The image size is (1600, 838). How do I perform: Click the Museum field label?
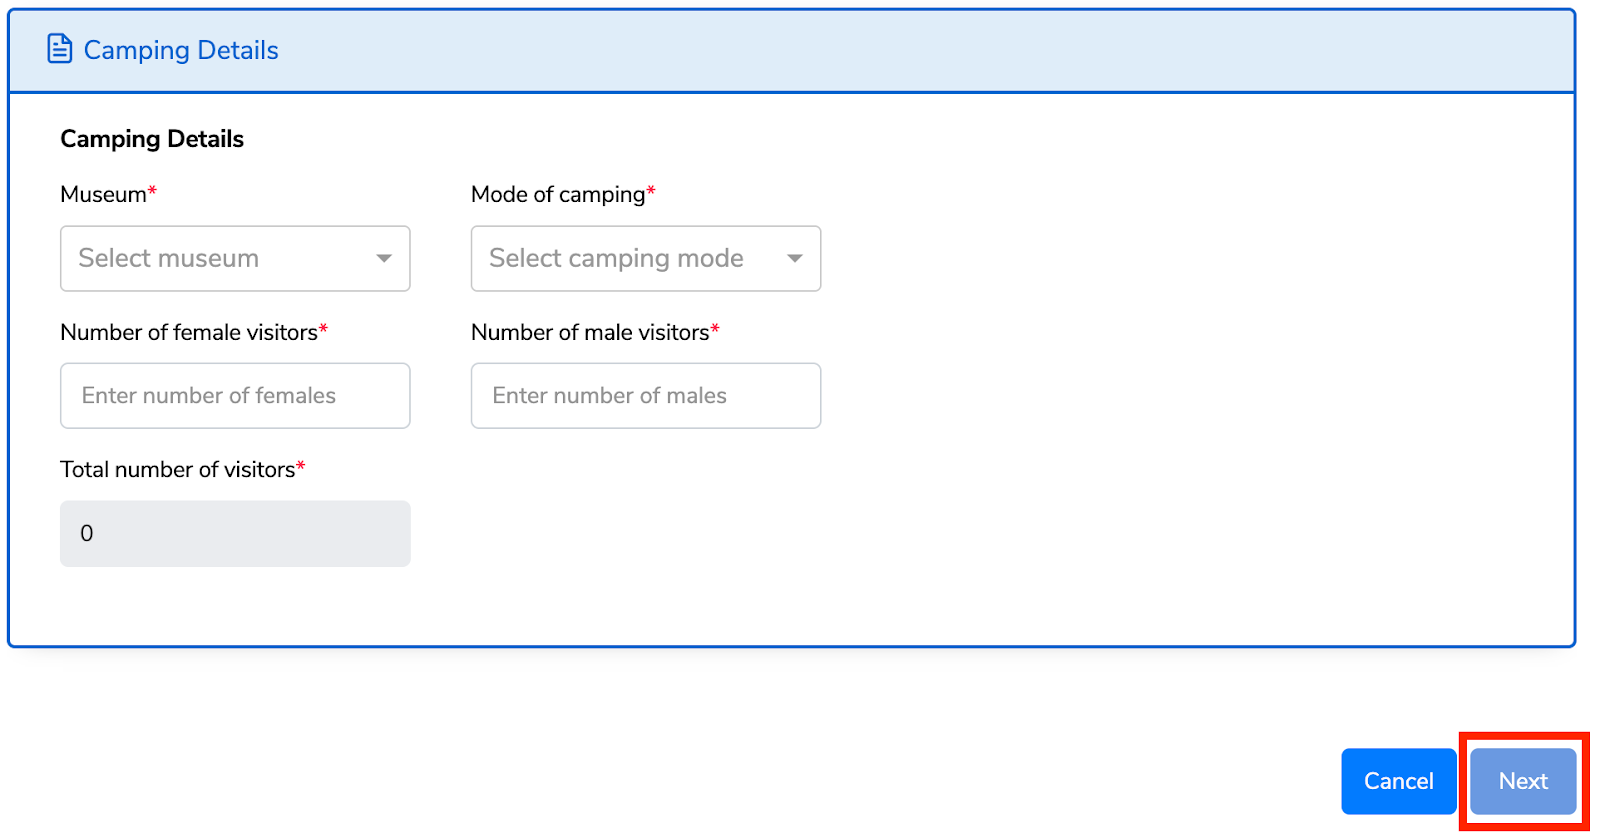pyautogui.click(x=103, y=194)
